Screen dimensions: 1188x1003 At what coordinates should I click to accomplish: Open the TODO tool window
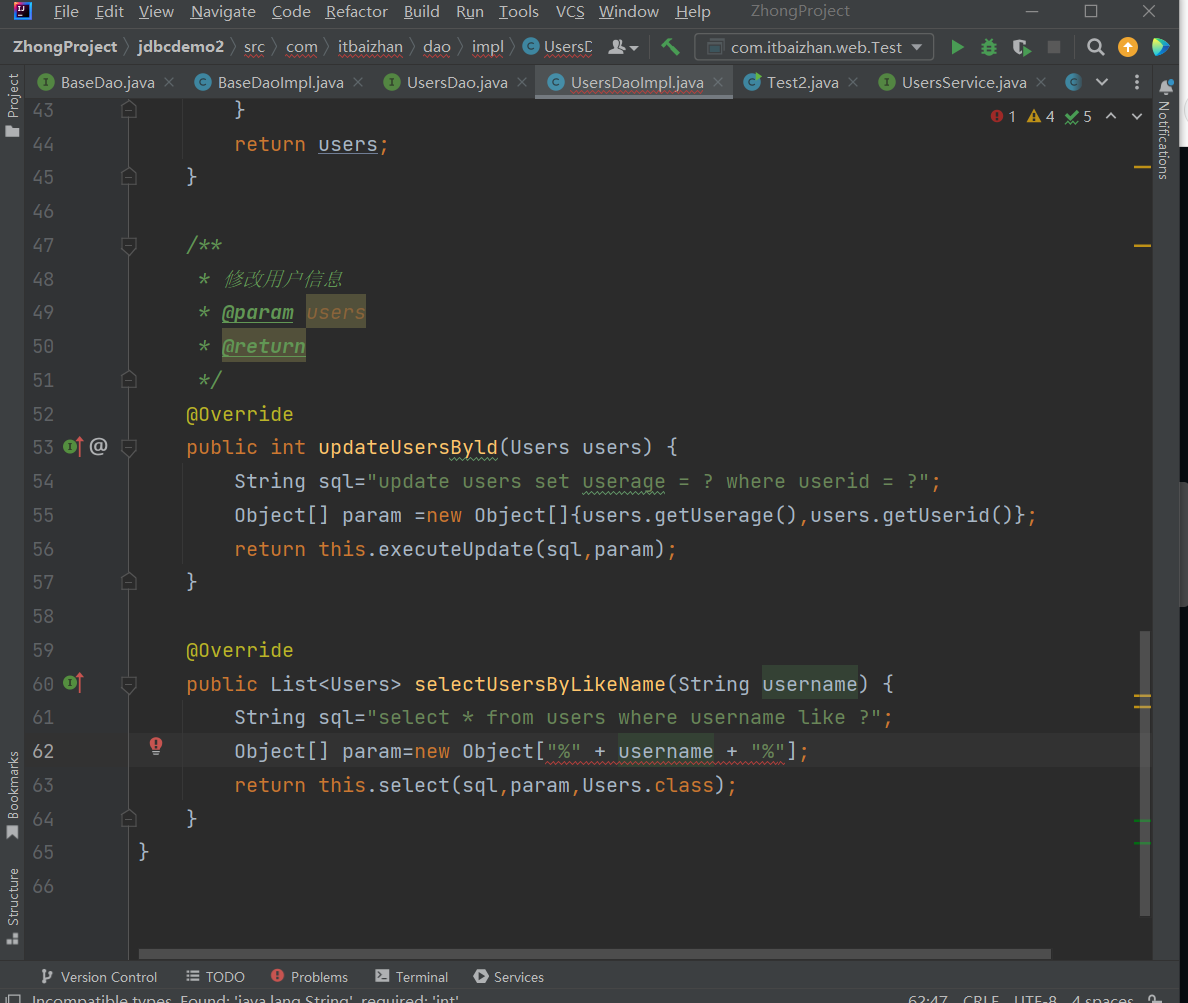pyautogui.click(x=215, y=976)
